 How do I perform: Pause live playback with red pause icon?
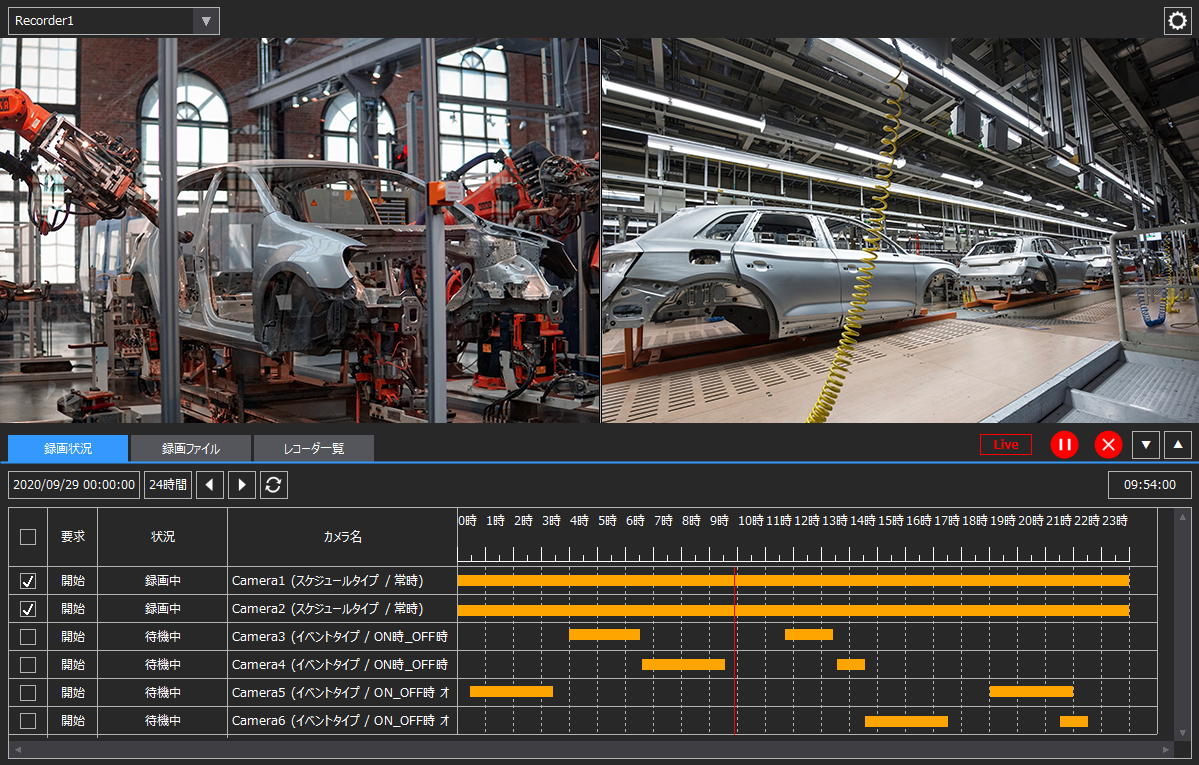pos(1064,444)
